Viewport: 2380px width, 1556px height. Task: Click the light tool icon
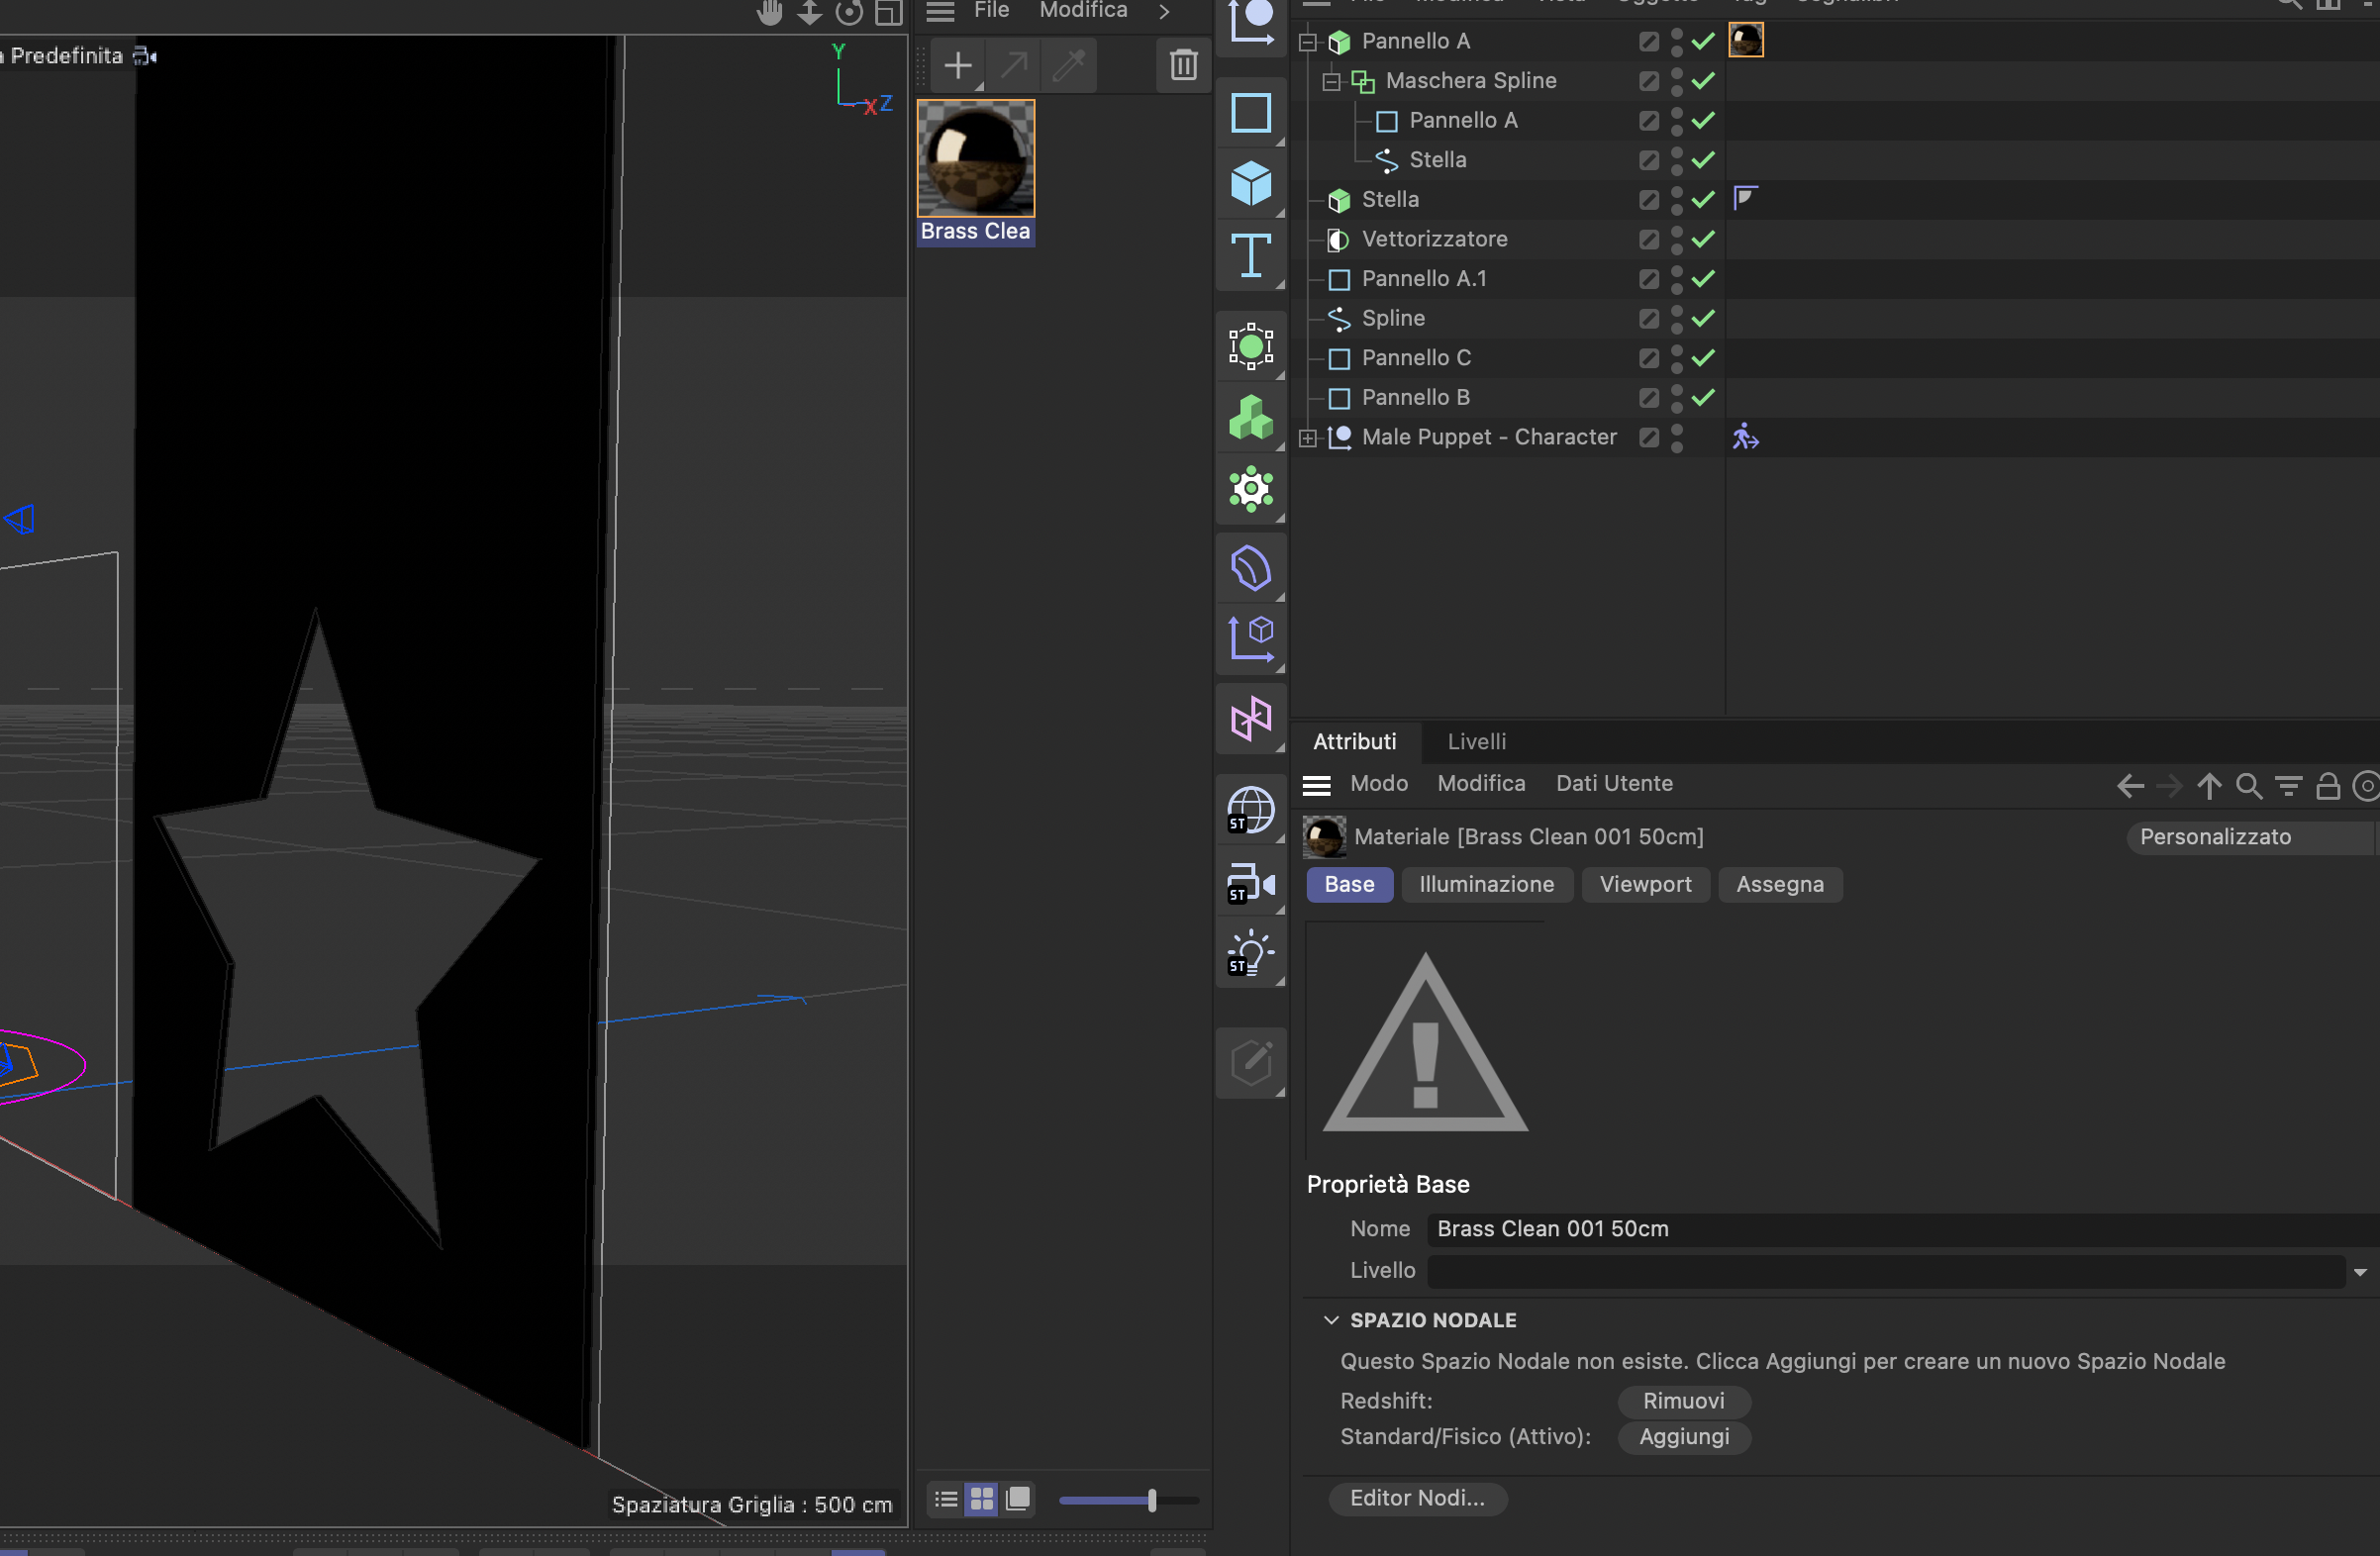1250,954
